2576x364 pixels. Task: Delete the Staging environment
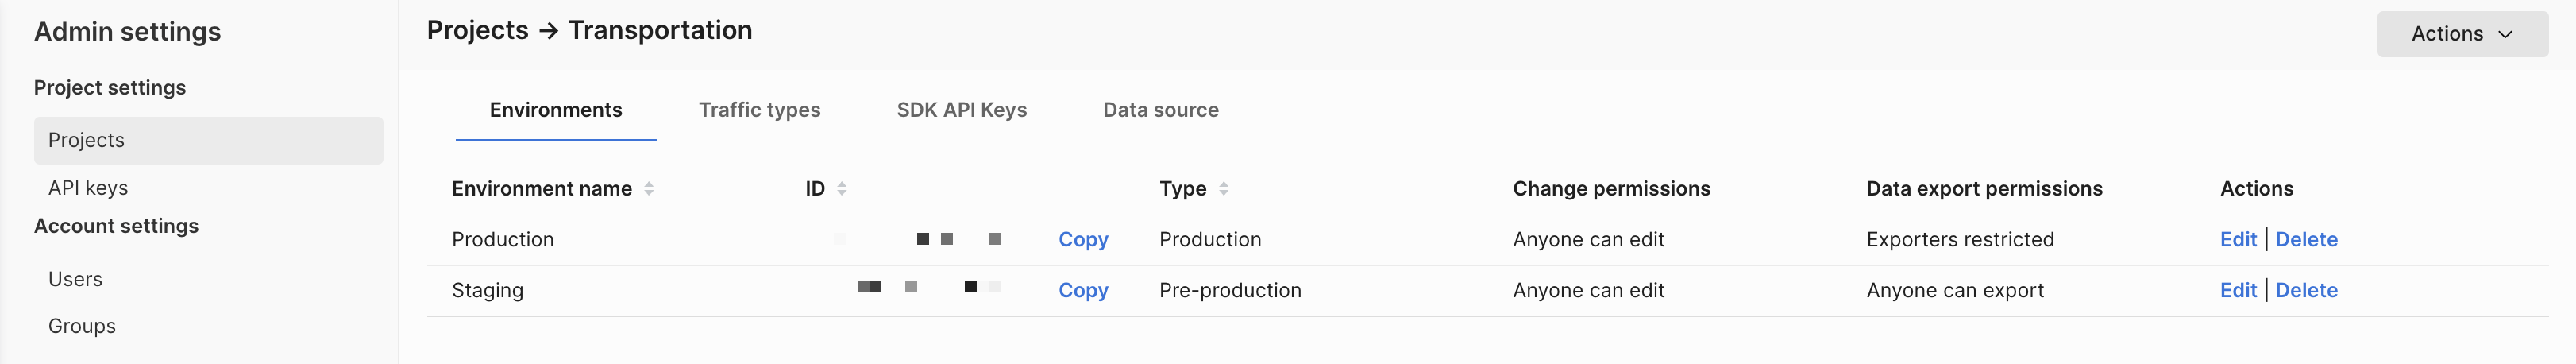(2306, 291)
